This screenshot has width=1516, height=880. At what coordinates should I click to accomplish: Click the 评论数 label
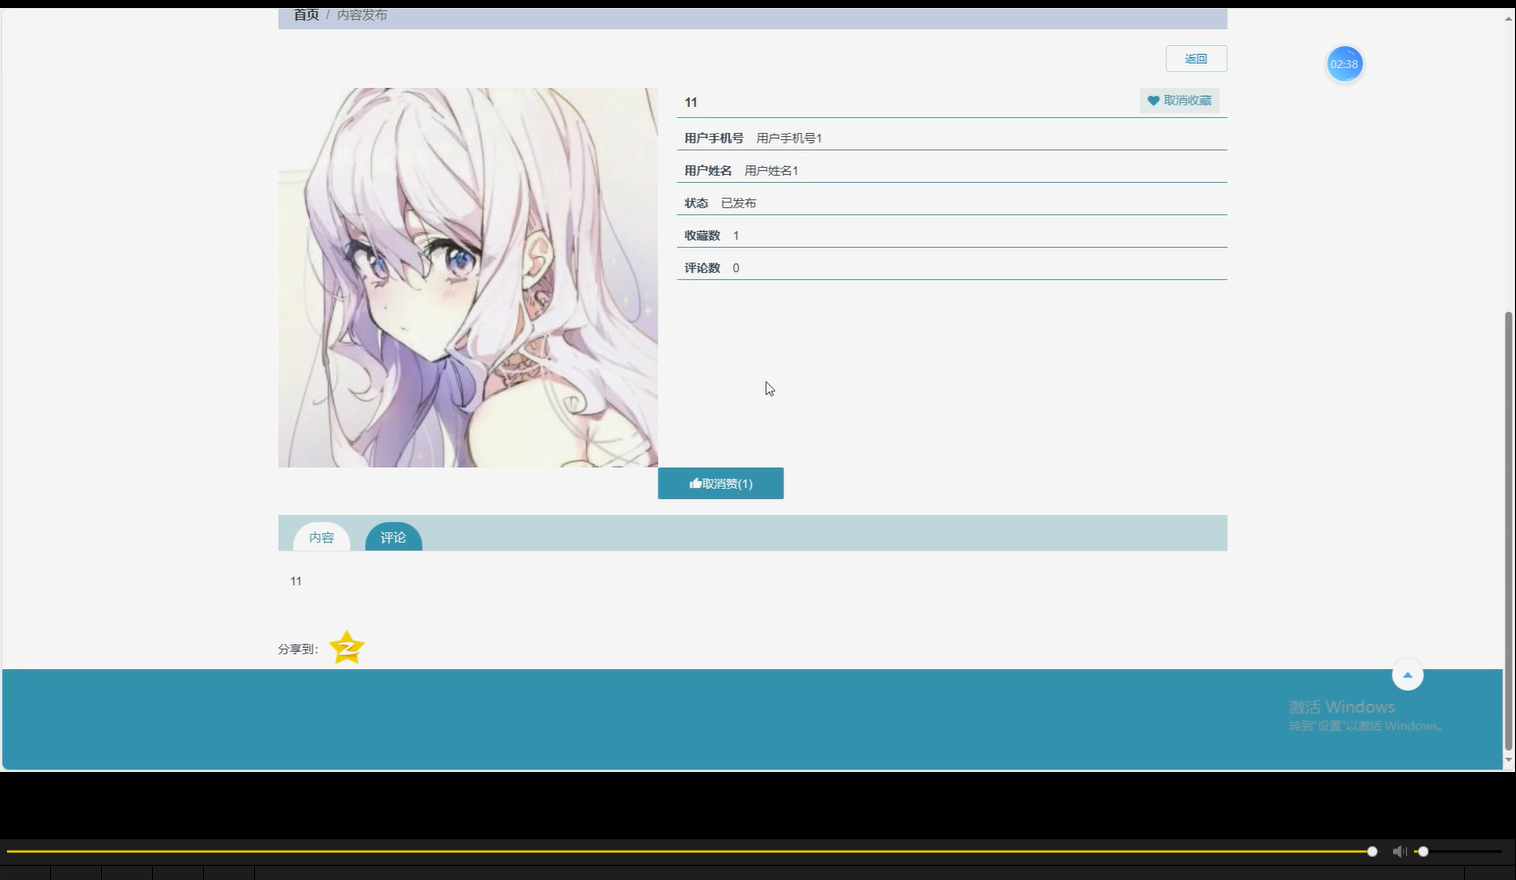702,268
